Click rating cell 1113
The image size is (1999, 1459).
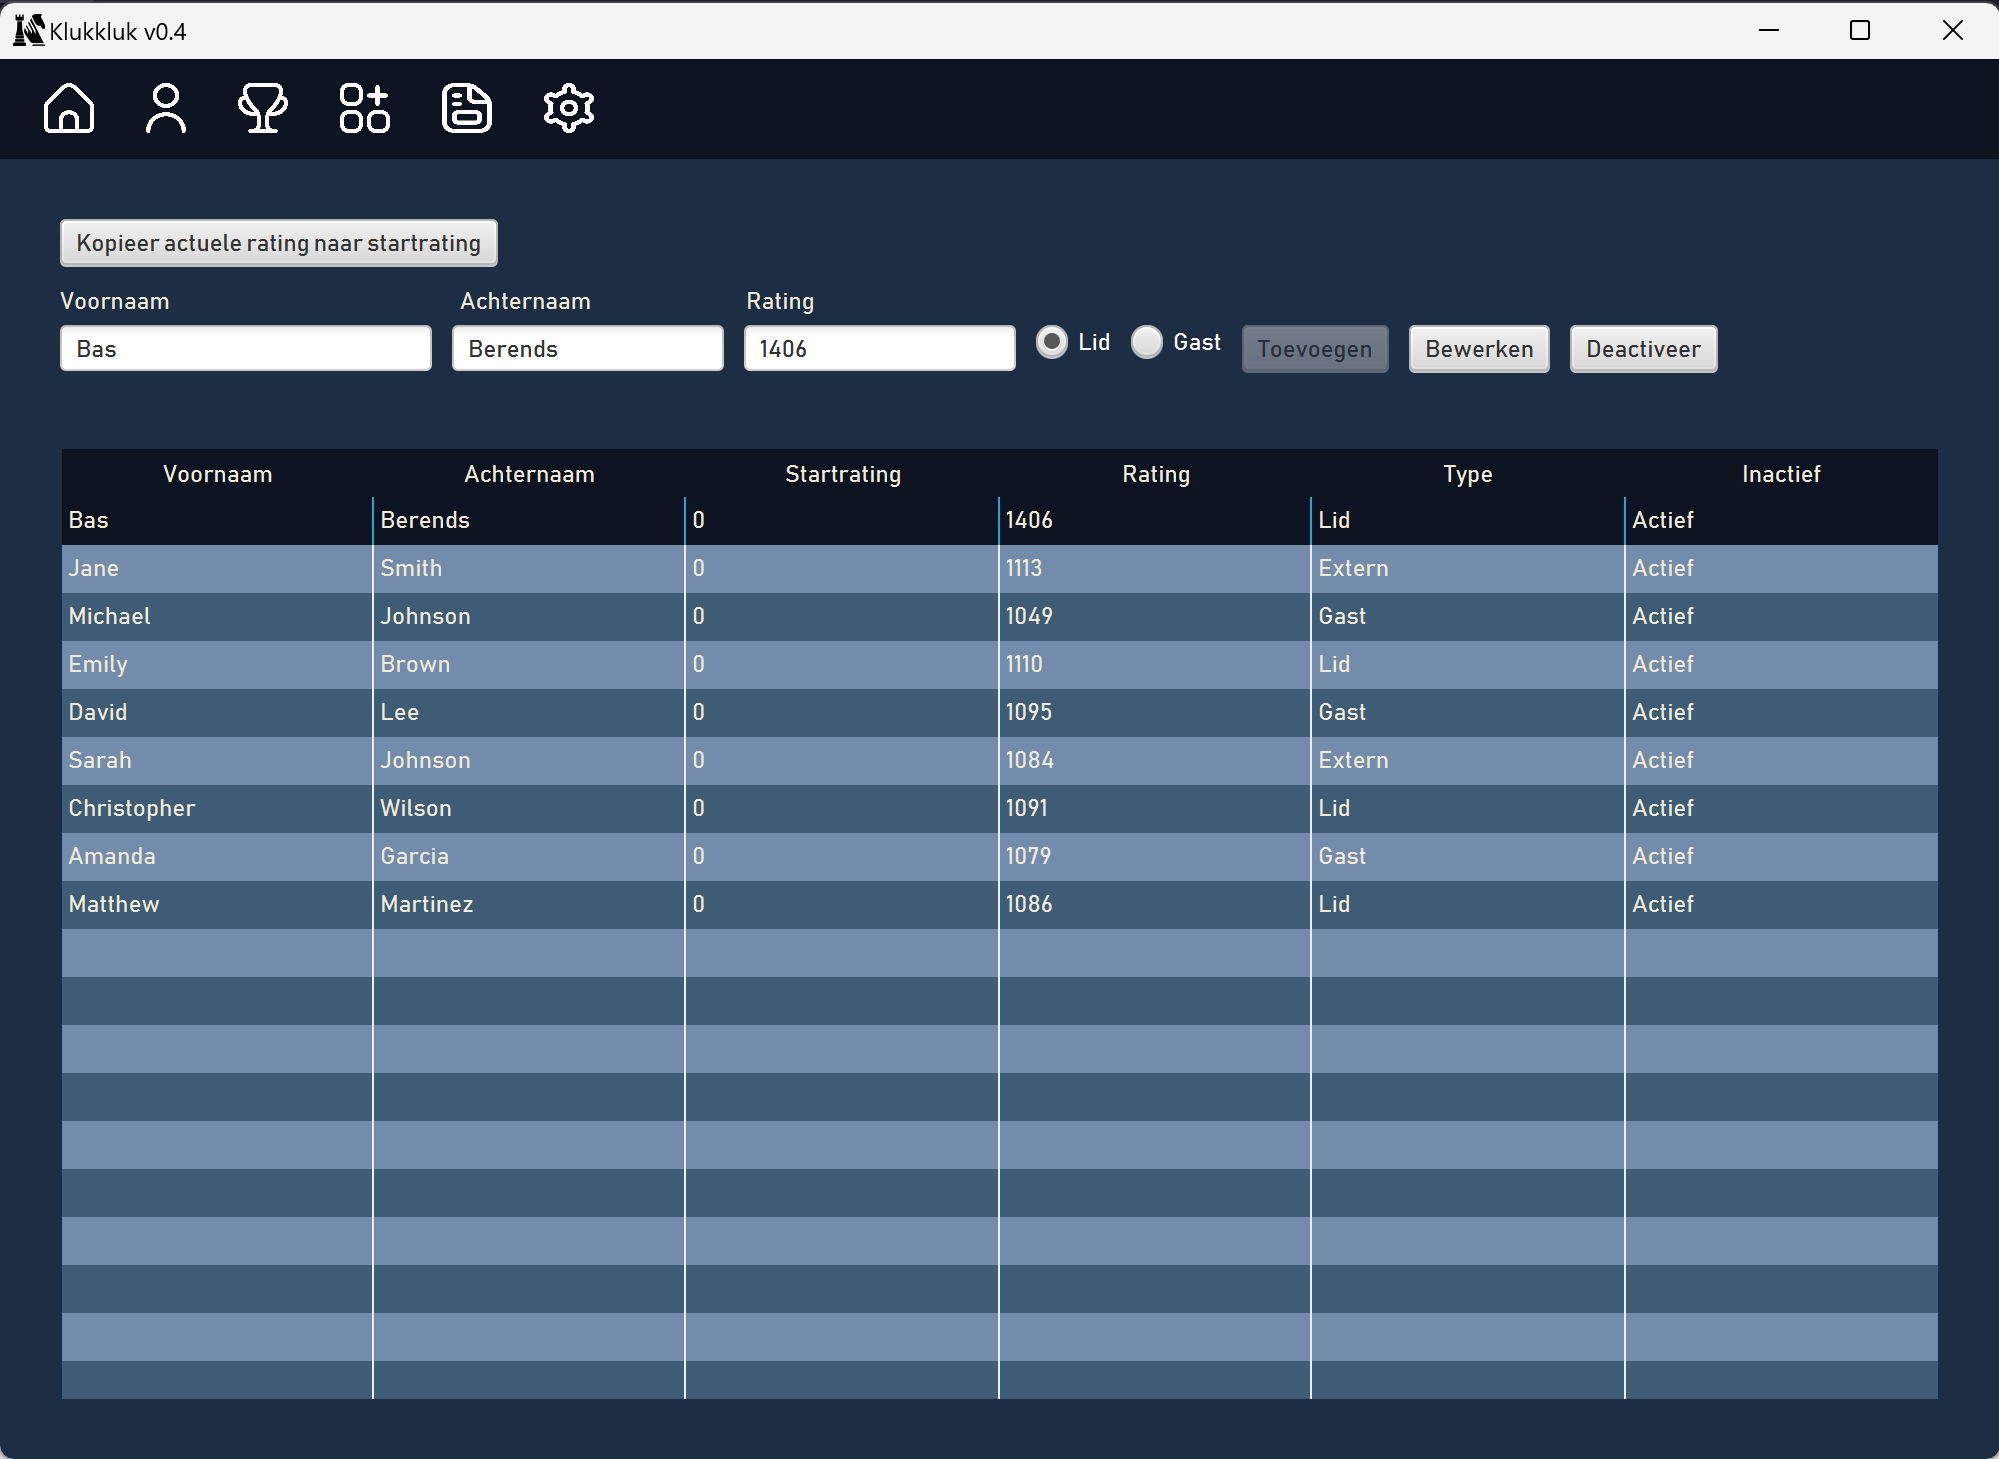tap(1155, 568)
